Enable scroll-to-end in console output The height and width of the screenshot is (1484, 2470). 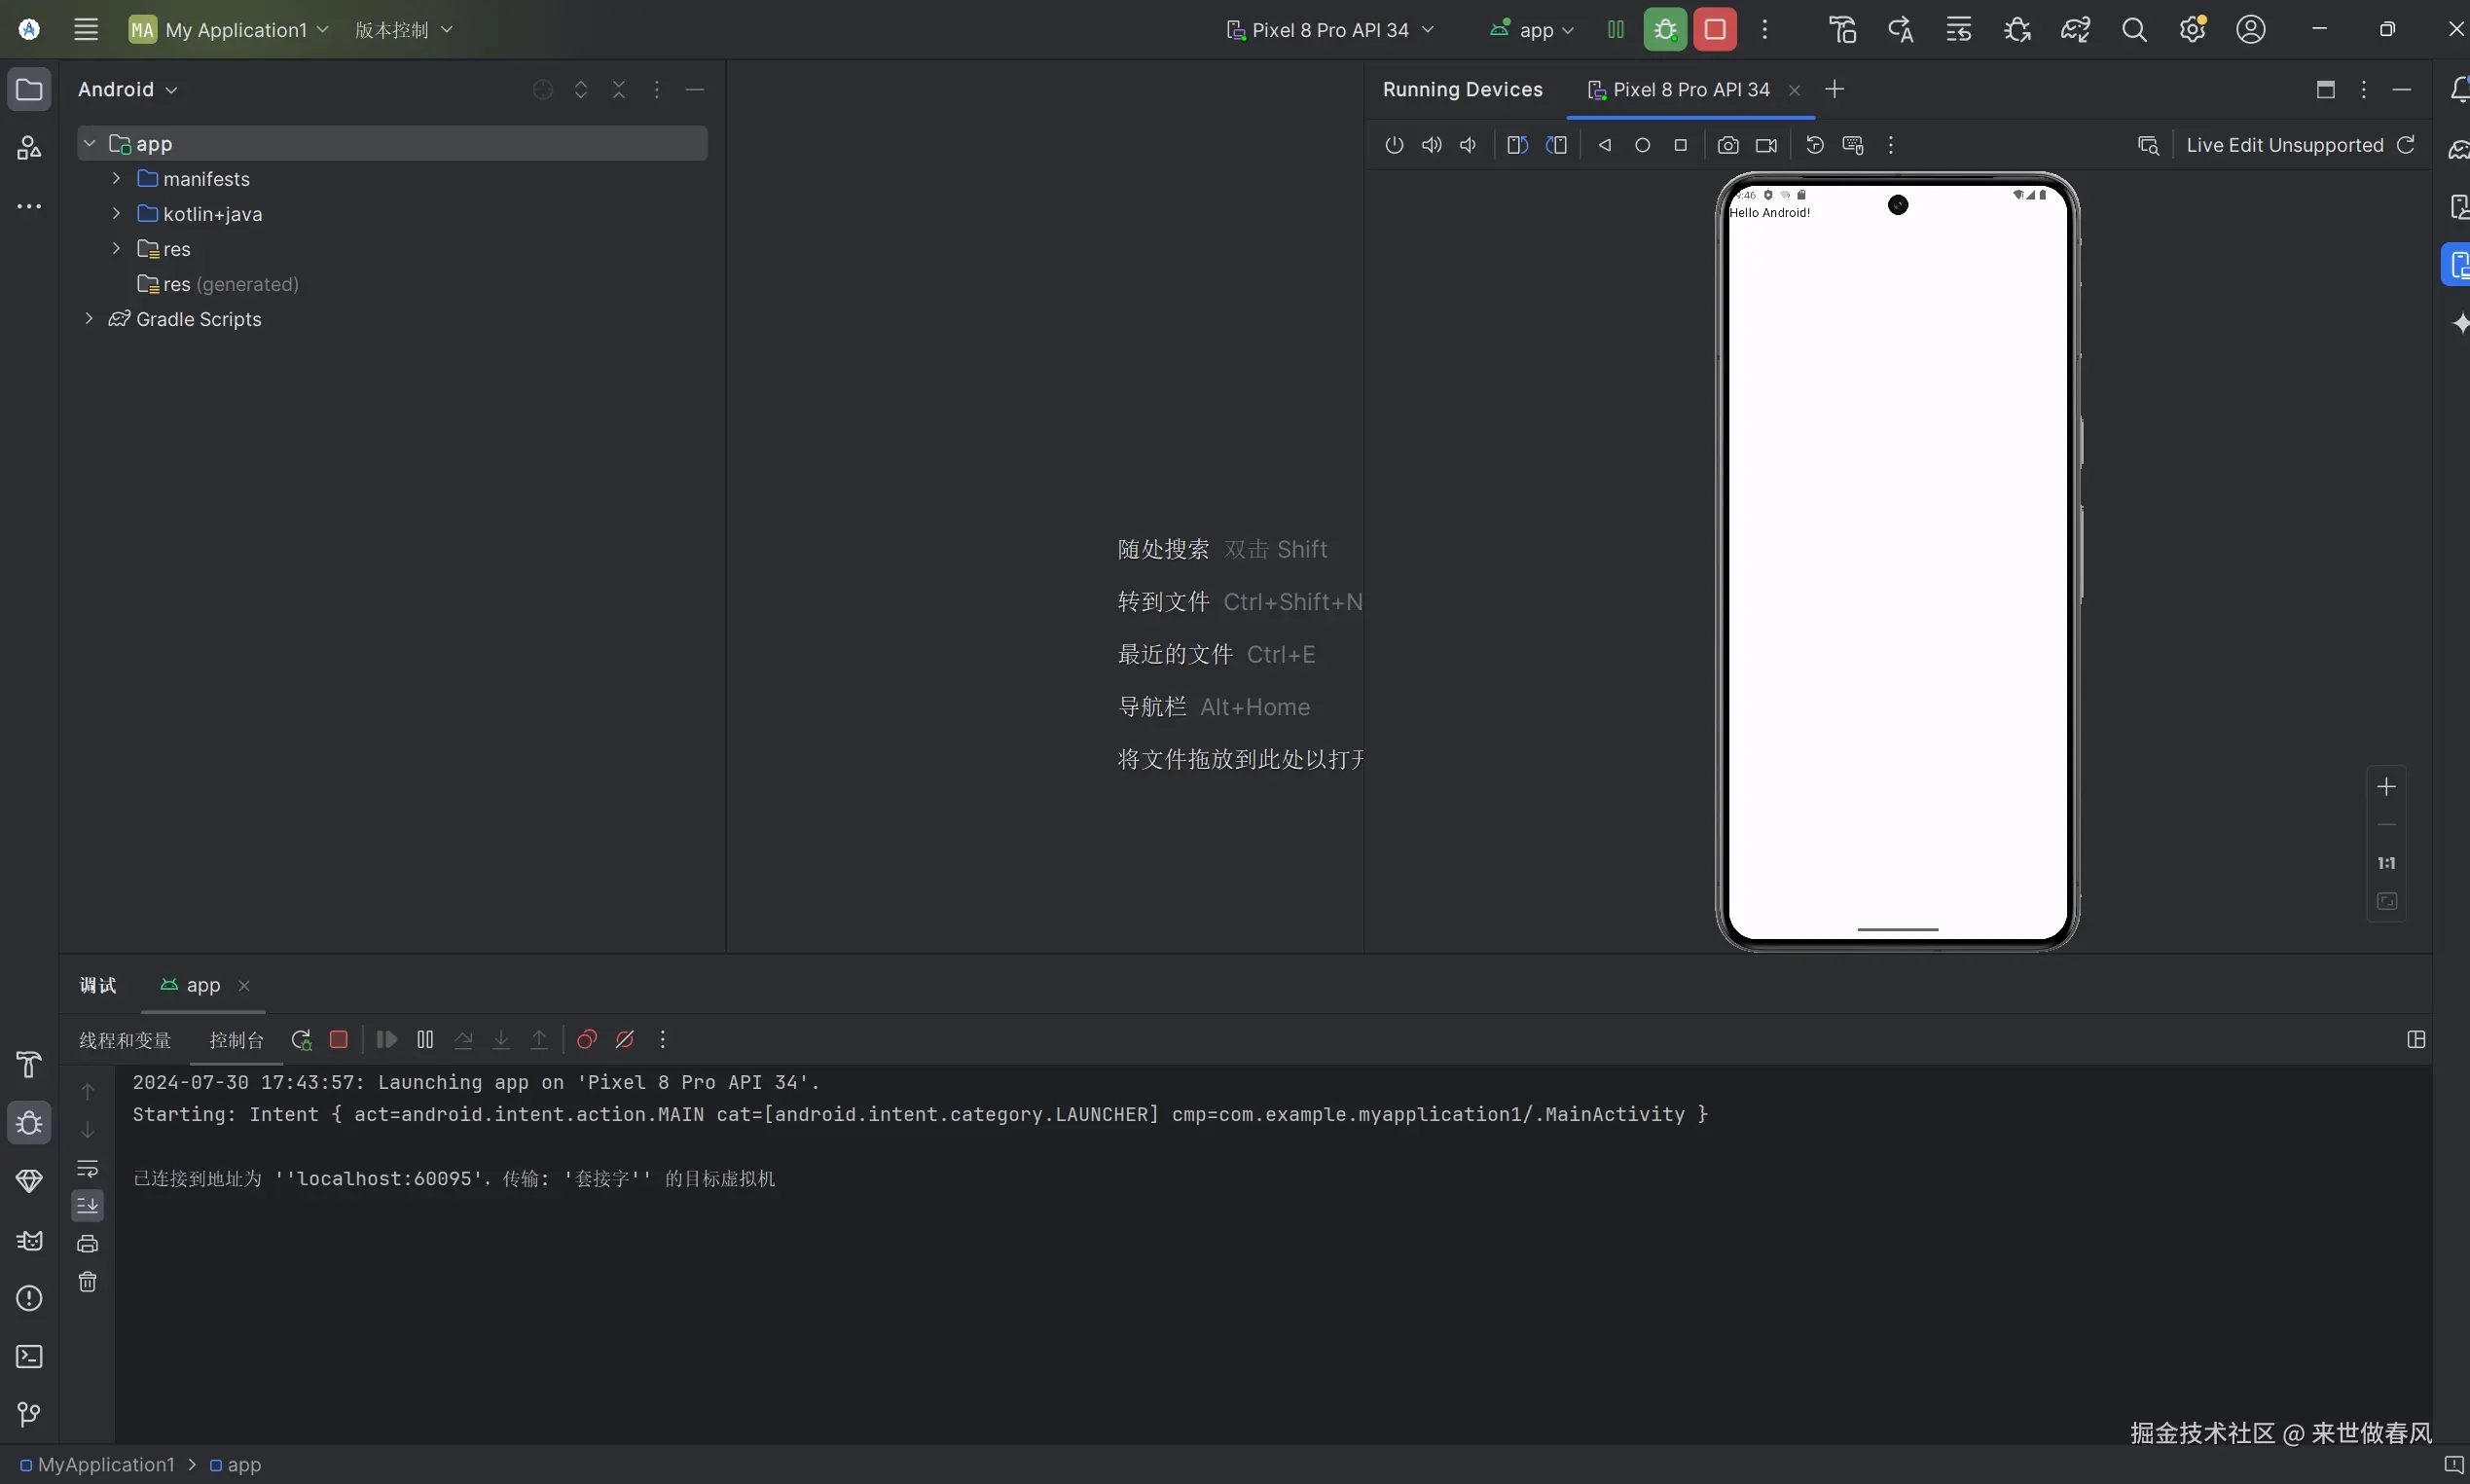click(x=88, y=1205)
